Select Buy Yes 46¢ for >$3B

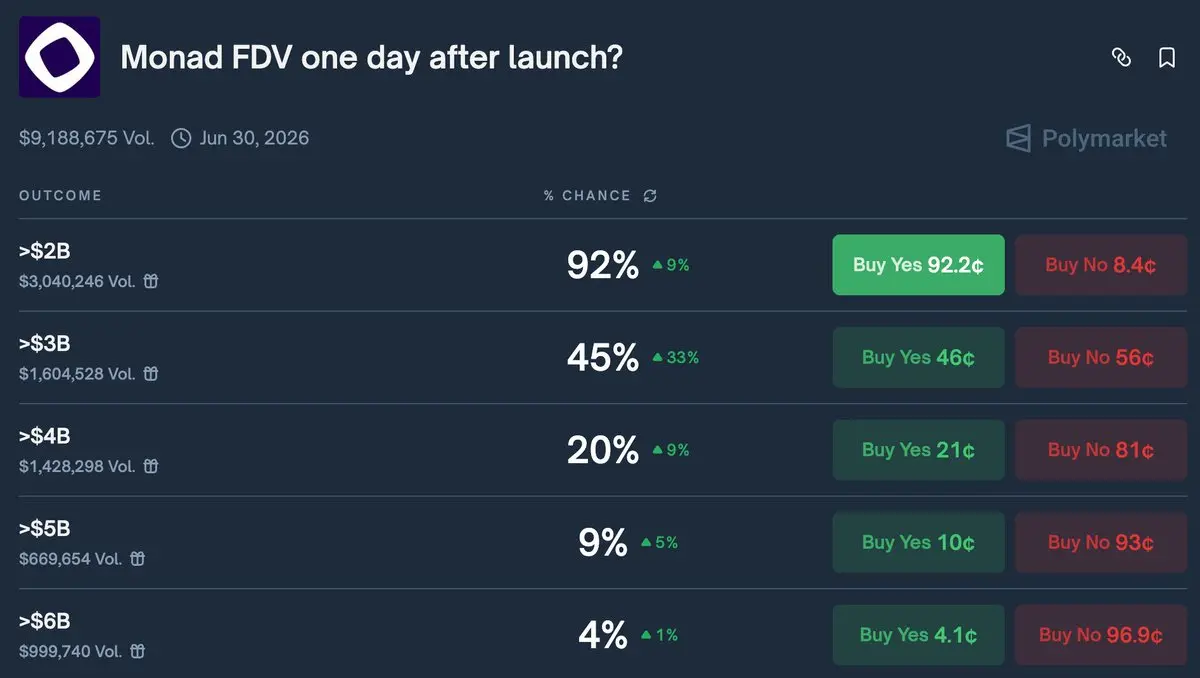(x=918, y=357)
